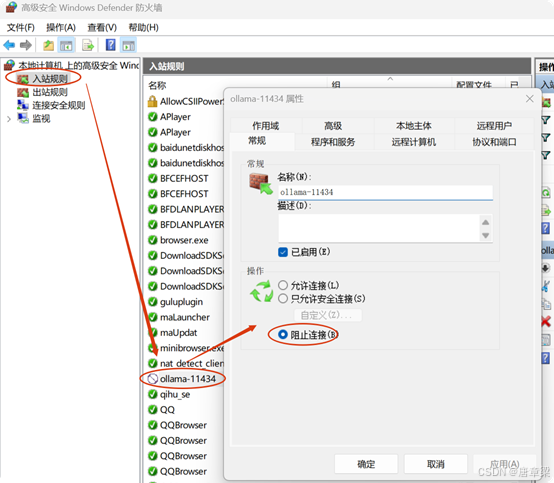Viewport: 554px width, 483px height.
Task: Select Outbound Rules (出站规则) in tree
Action: pyautogui.click(x=50, y=92)
